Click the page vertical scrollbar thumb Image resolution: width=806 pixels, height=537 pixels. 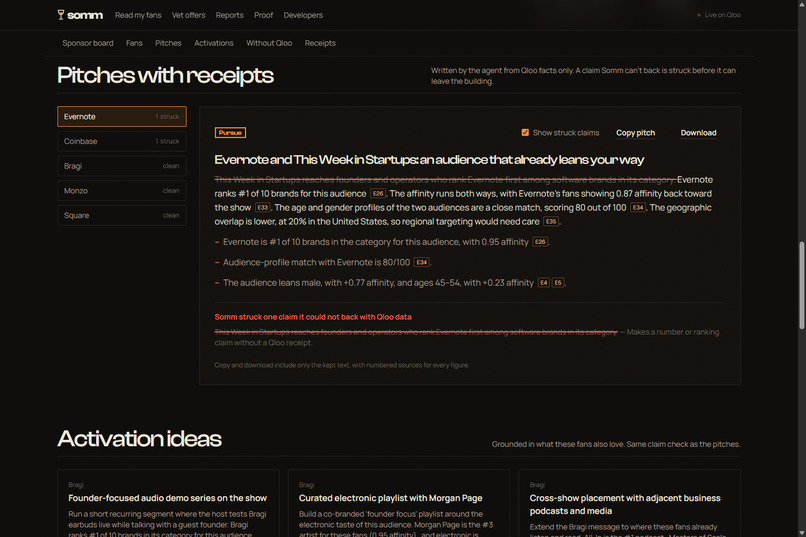click(801, 285)
